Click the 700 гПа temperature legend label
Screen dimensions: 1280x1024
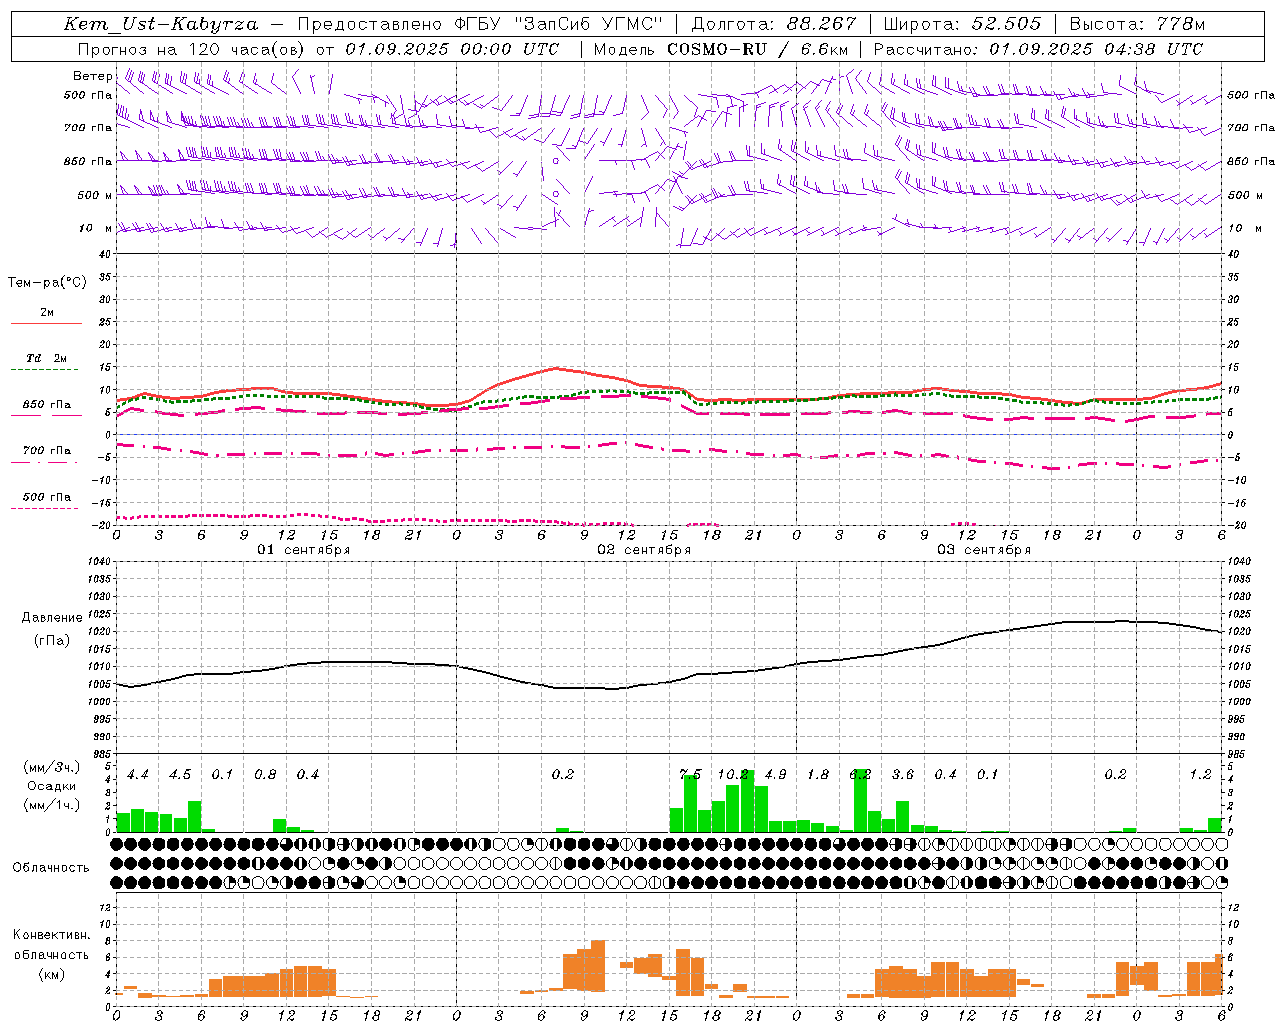pyautogui.click(x=47, y=451)
